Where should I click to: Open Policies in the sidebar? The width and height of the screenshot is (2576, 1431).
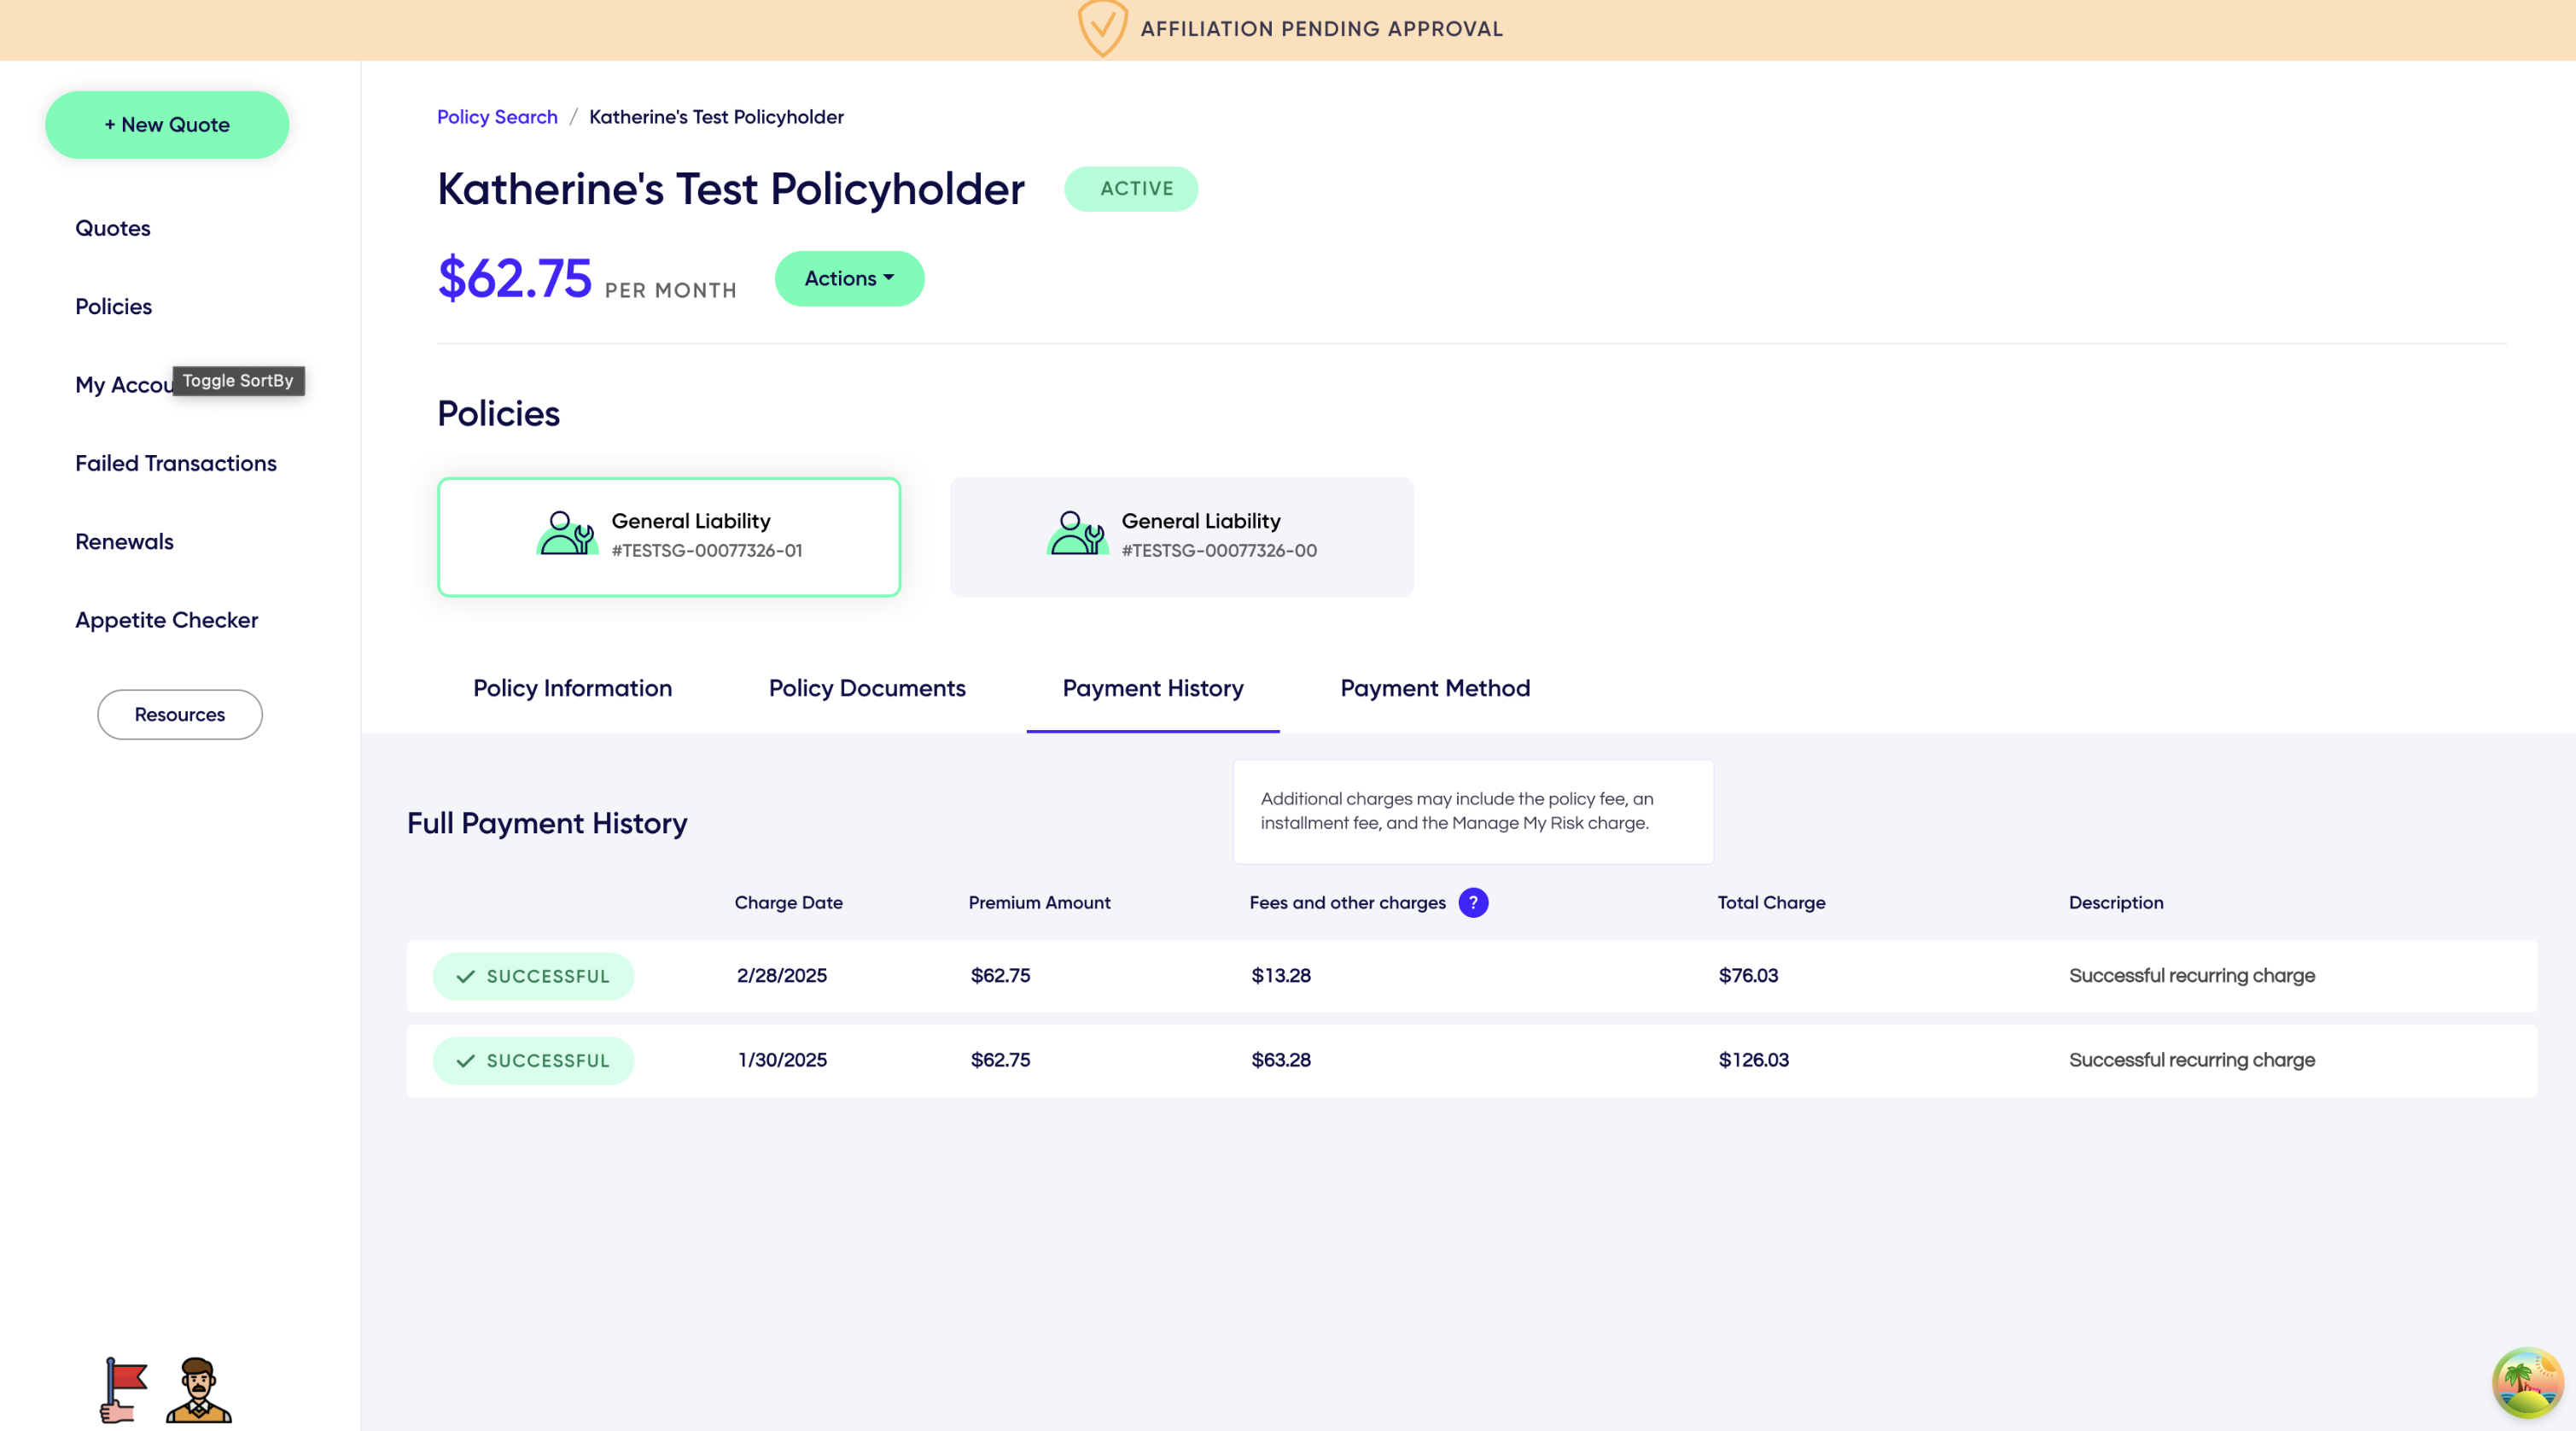113,306
